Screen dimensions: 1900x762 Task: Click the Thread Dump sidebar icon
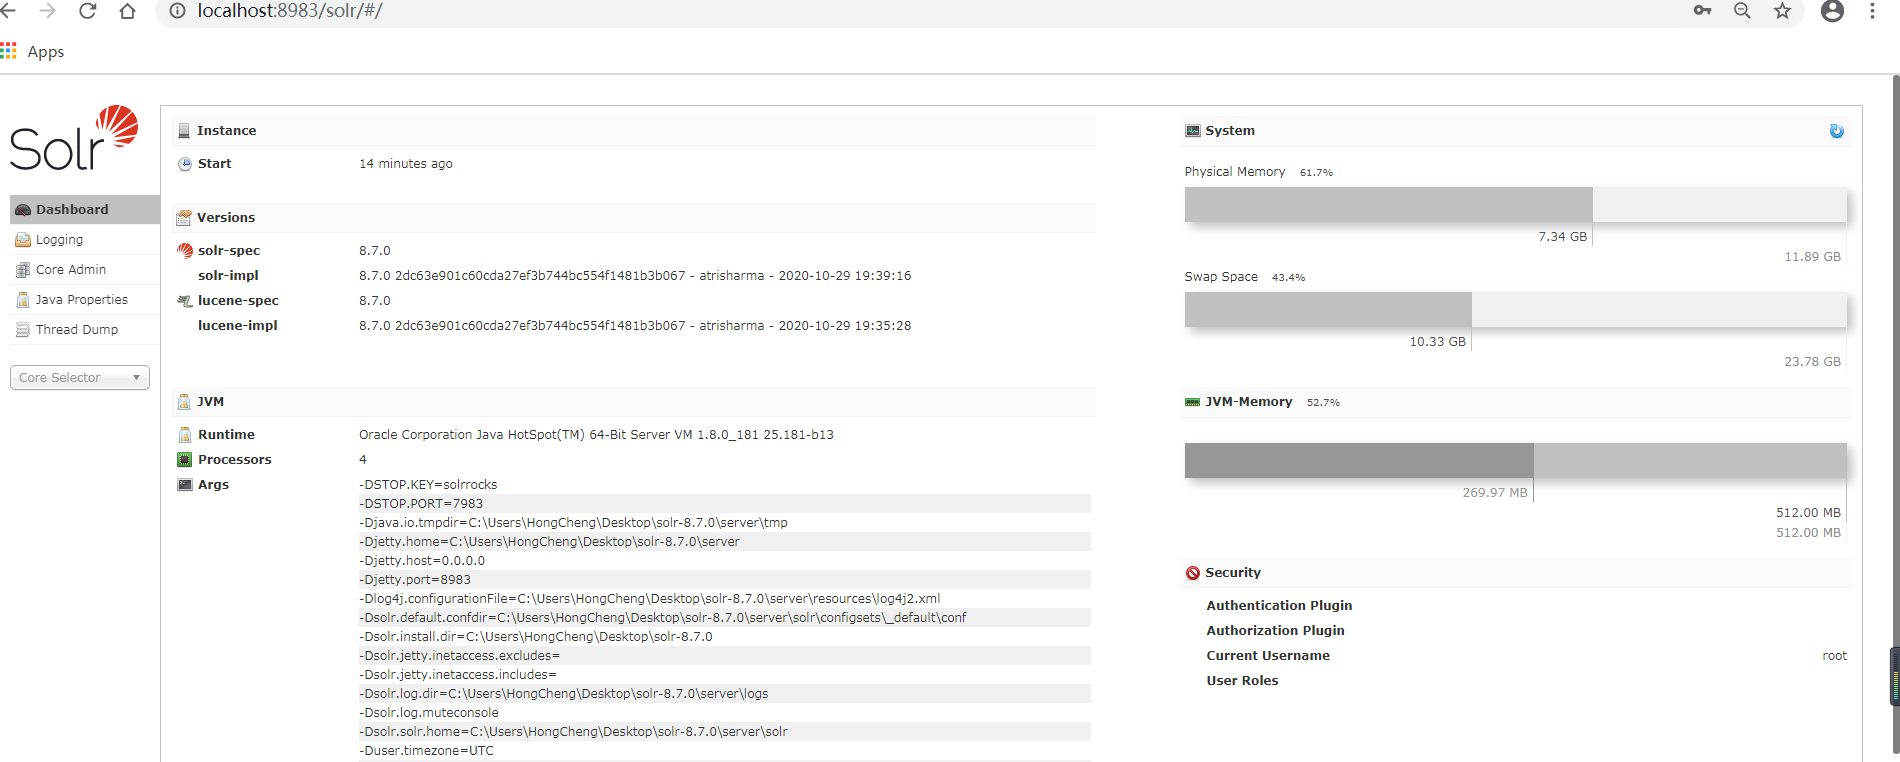coord(23,330)
